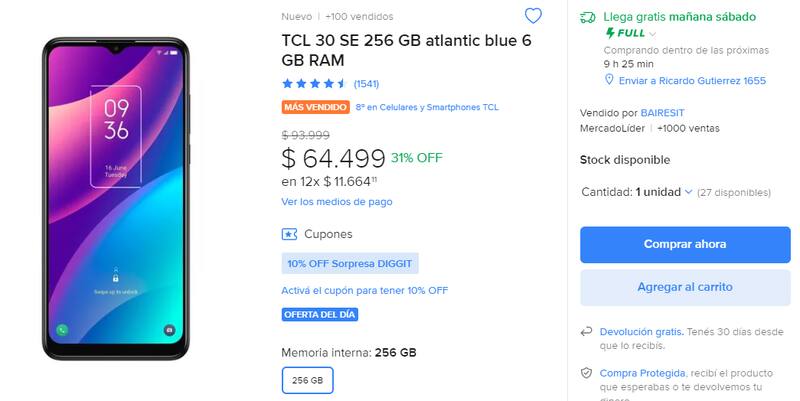Click the star rating row
Viewport: 800px width, 401px height.
tap(314, 83)
